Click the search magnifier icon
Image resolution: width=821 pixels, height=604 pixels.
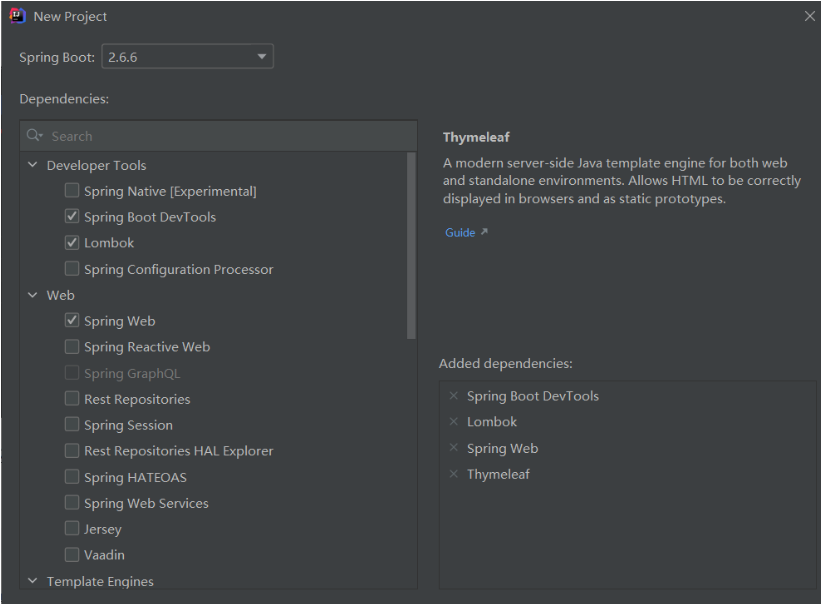[x=35, y=136]
